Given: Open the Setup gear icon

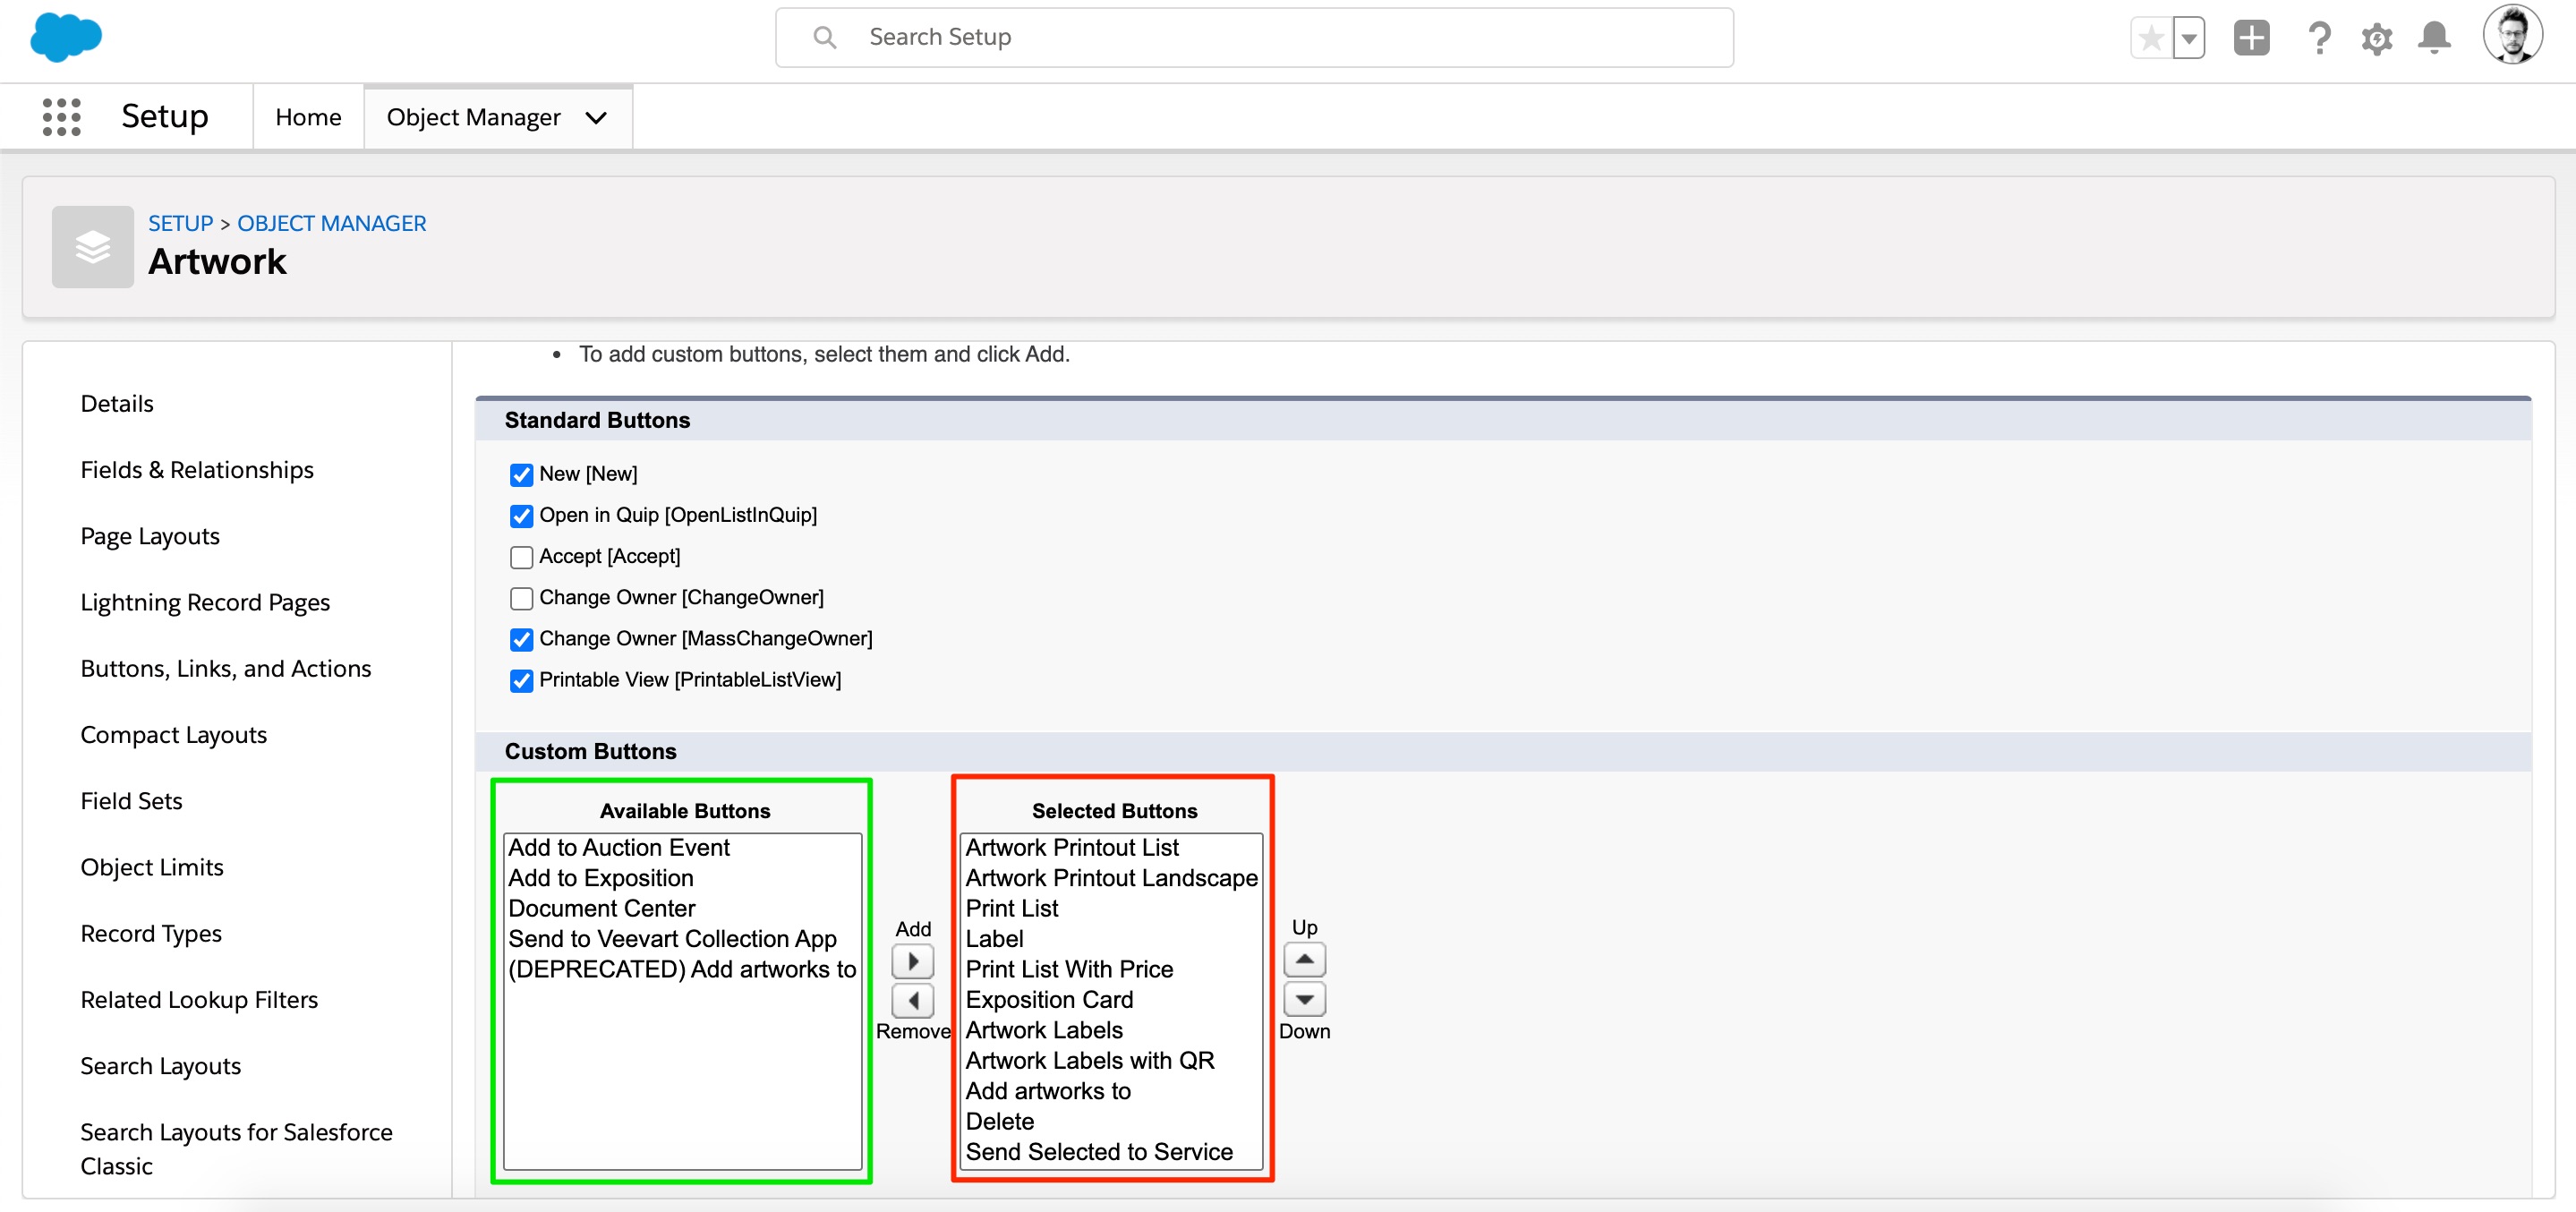Looking at the screenshot, I should (x=2377, y=37).
